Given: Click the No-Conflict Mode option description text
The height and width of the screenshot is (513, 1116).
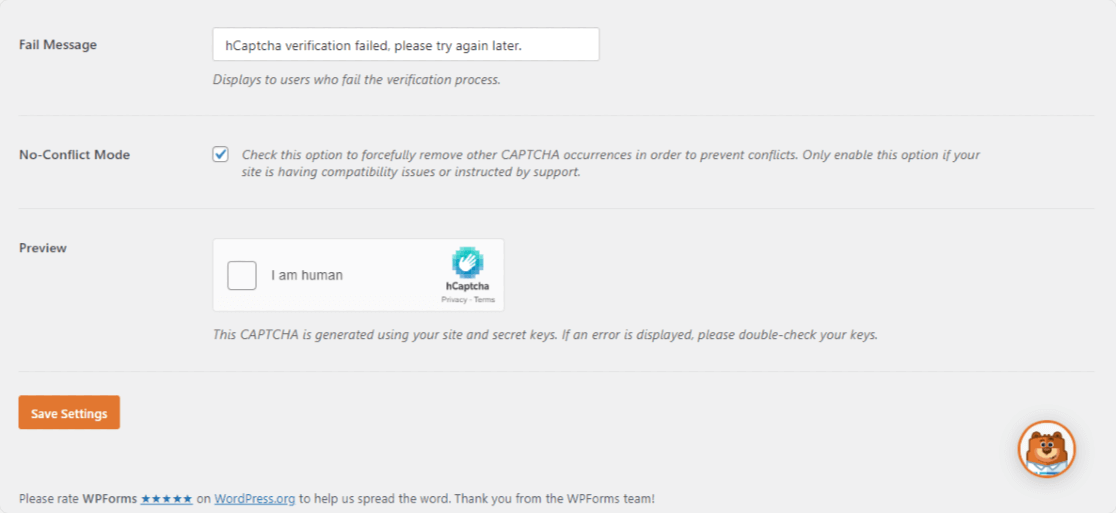Looking at the screenshot, I should [x=611, y=164].
